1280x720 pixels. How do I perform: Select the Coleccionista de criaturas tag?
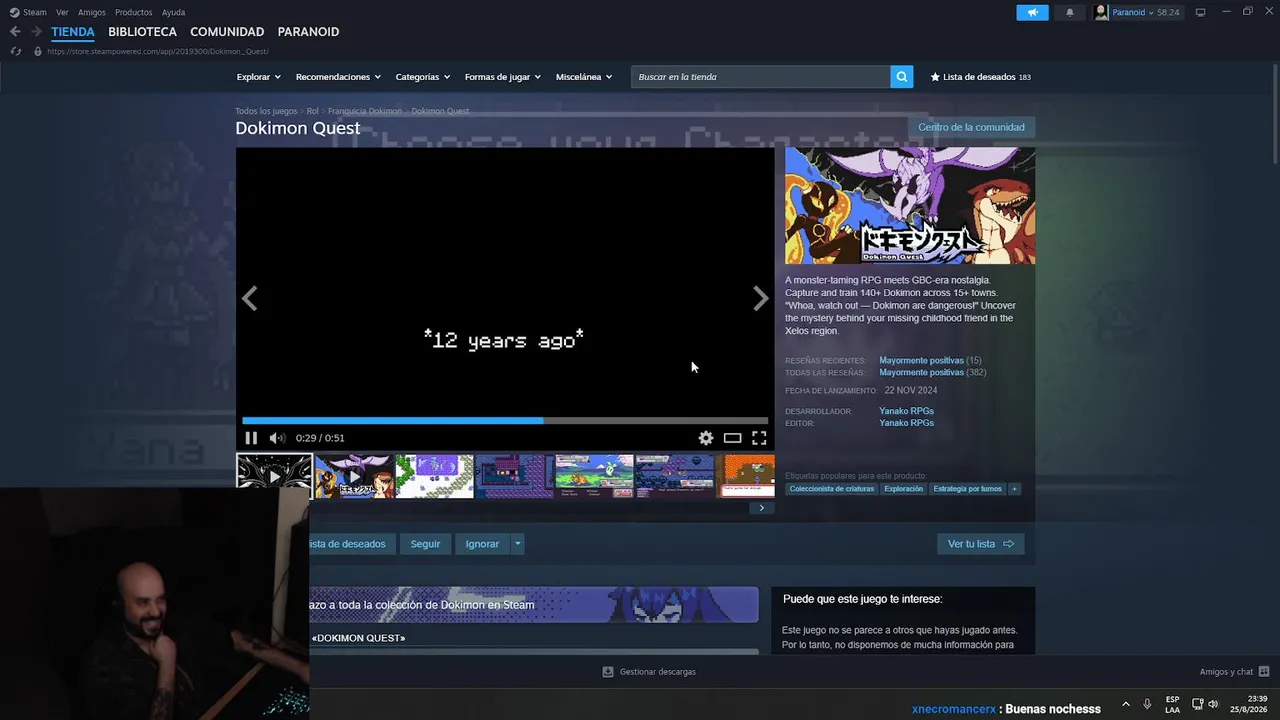[832, 489]
